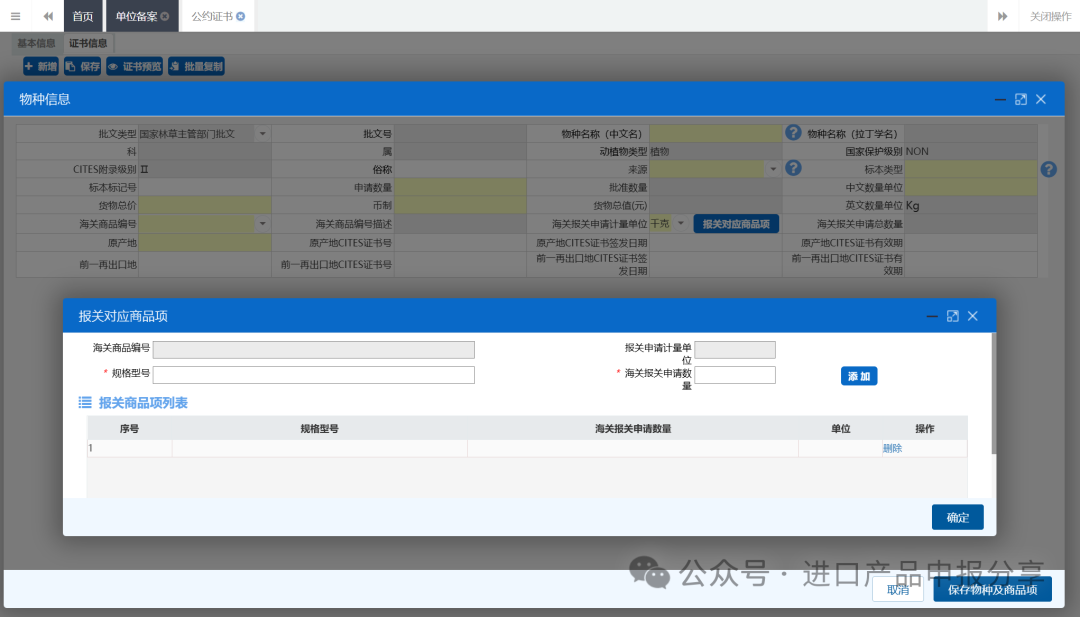Click the 添加 button in the dialog
Screen dimensions: 1080x617
859,375
